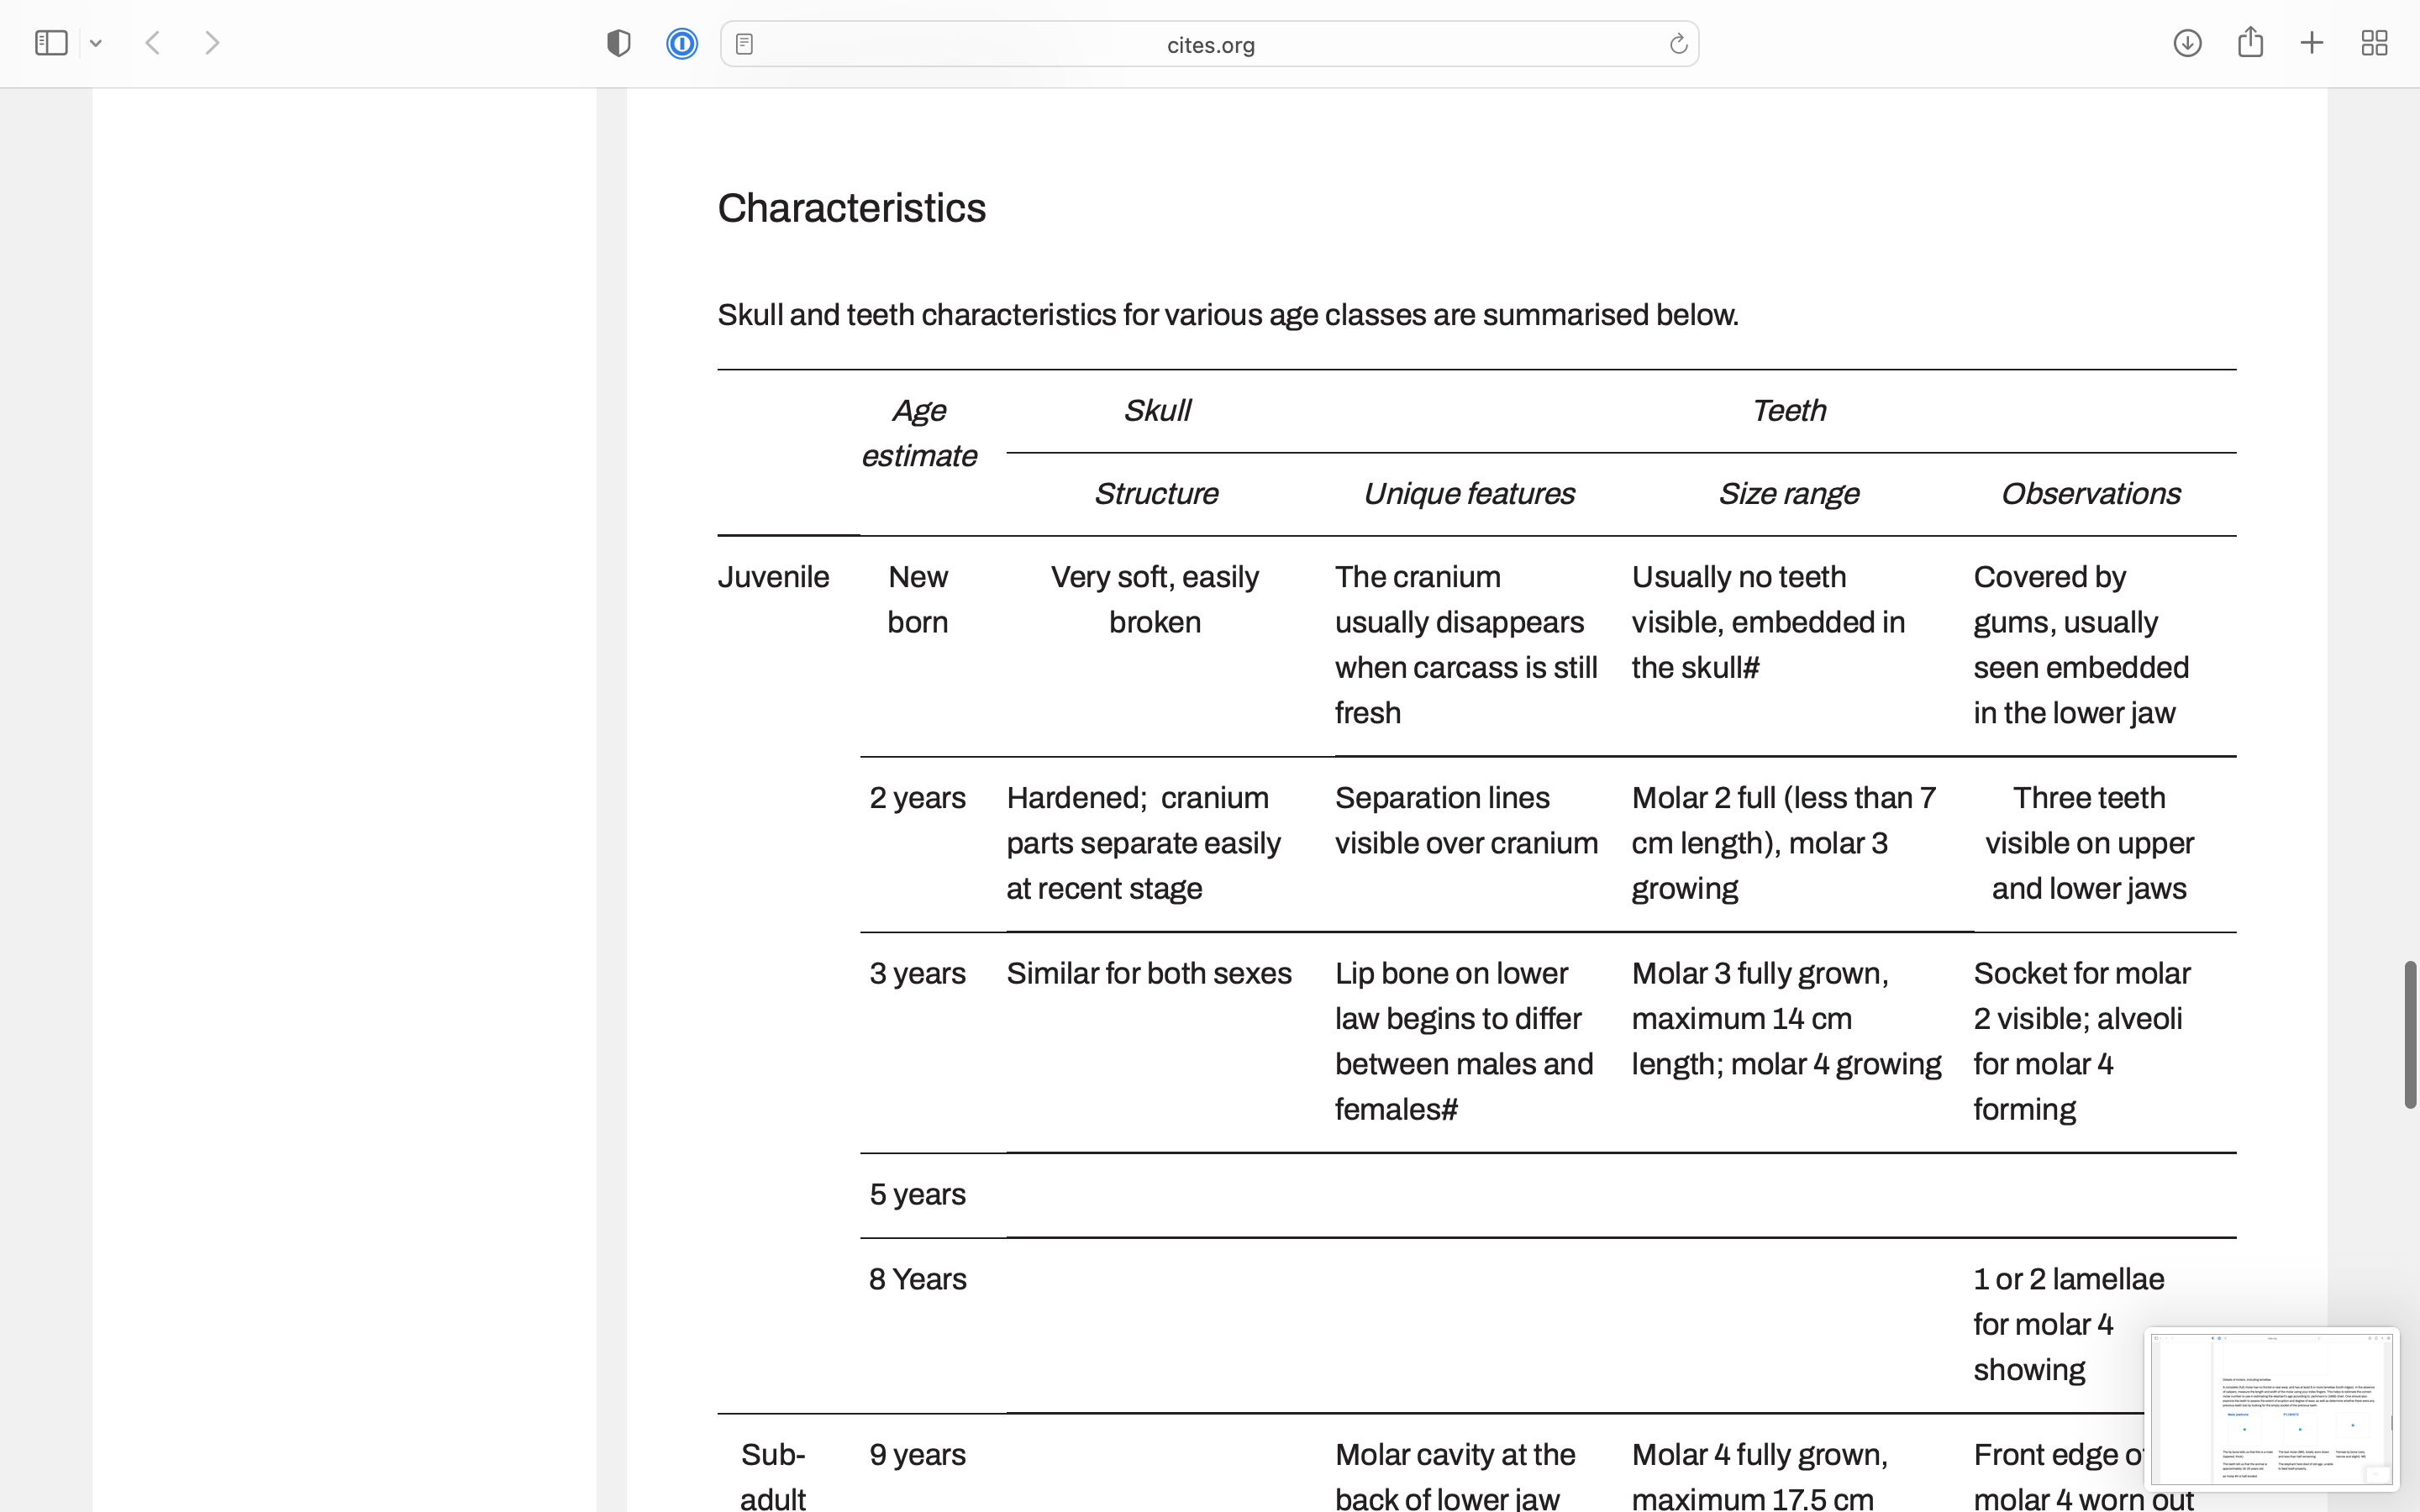This screenshot has height=1512, width=2420.
Task: Open the screenshot preview thumbnail
Action: click(2271, 1408)
